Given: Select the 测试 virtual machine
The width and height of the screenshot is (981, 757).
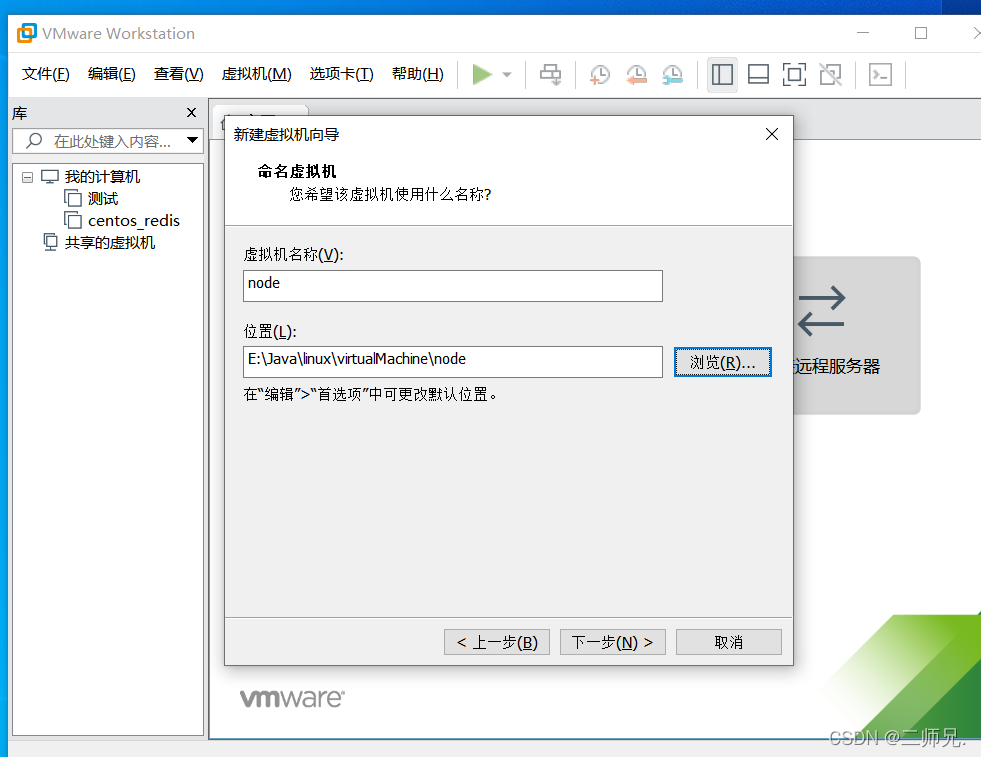Looking at the screenshot, I should click(102, 198).
